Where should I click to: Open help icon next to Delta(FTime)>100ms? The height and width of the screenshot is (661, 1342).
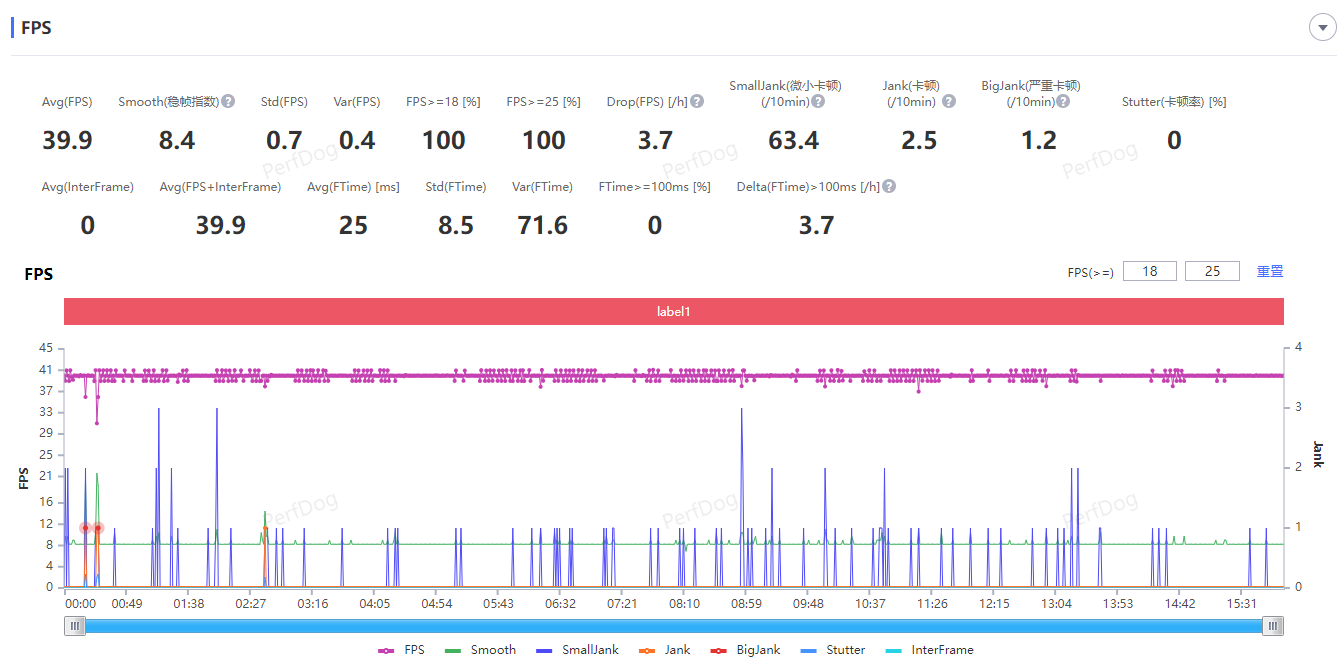(889, 186)
